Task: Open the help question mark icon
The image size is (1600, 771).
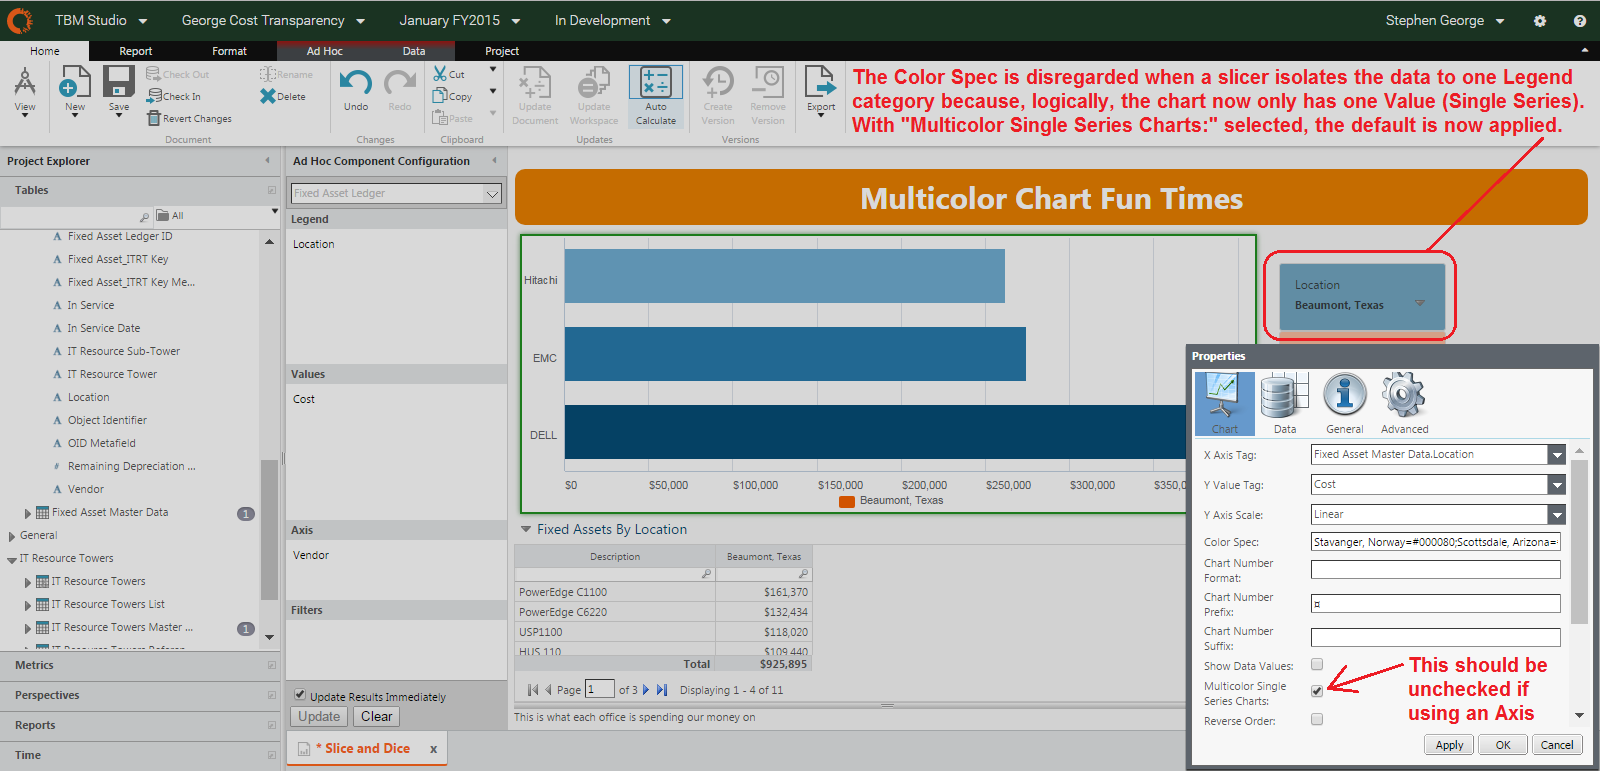Action: (x=1580, y=20)
